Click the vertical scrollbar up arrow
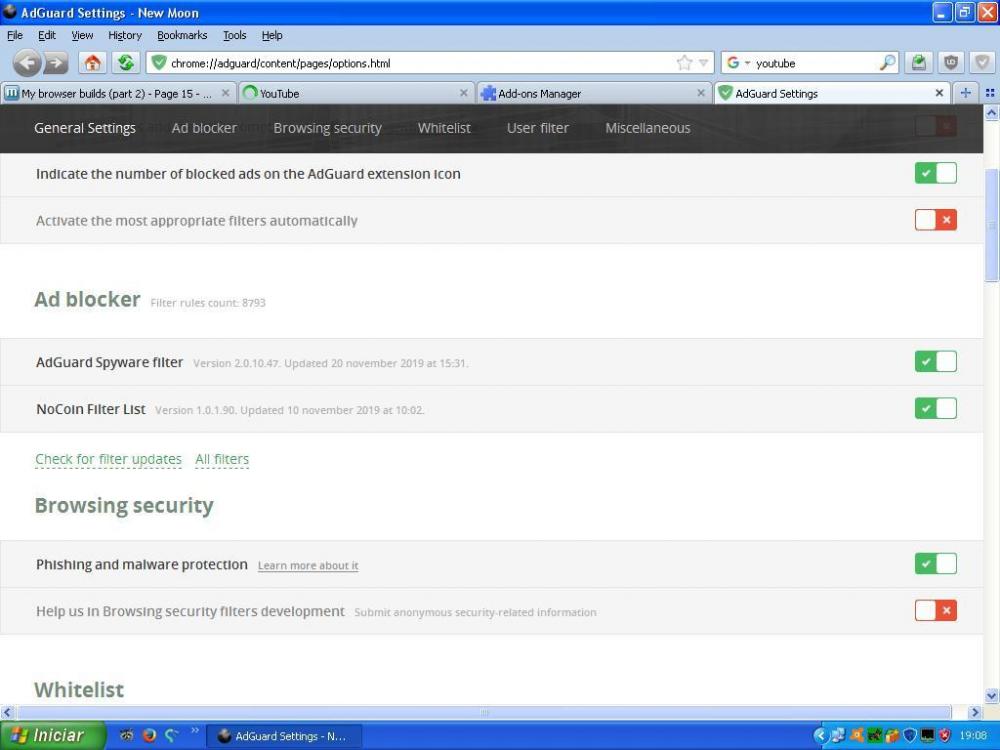 [x=992, y=113]
